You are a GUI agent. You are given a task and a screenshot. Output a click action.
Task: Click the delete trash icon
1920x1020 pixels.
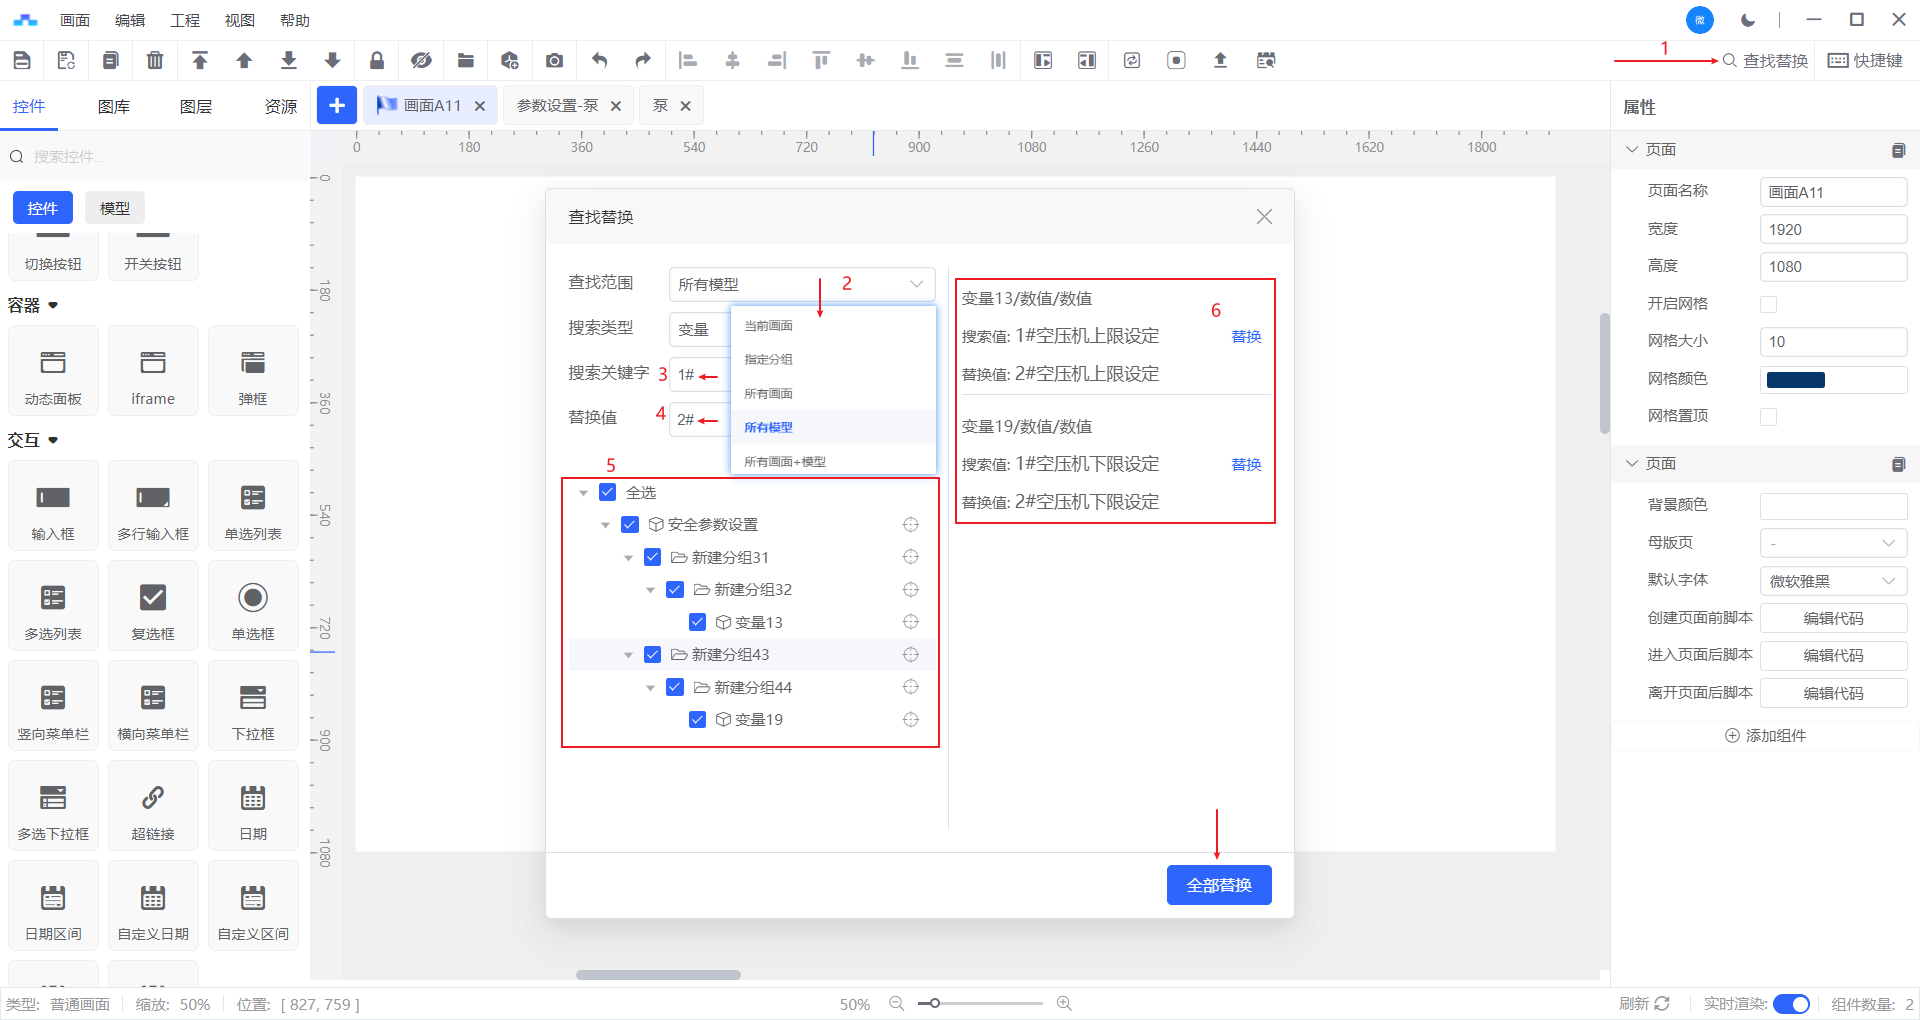point(155,61)
